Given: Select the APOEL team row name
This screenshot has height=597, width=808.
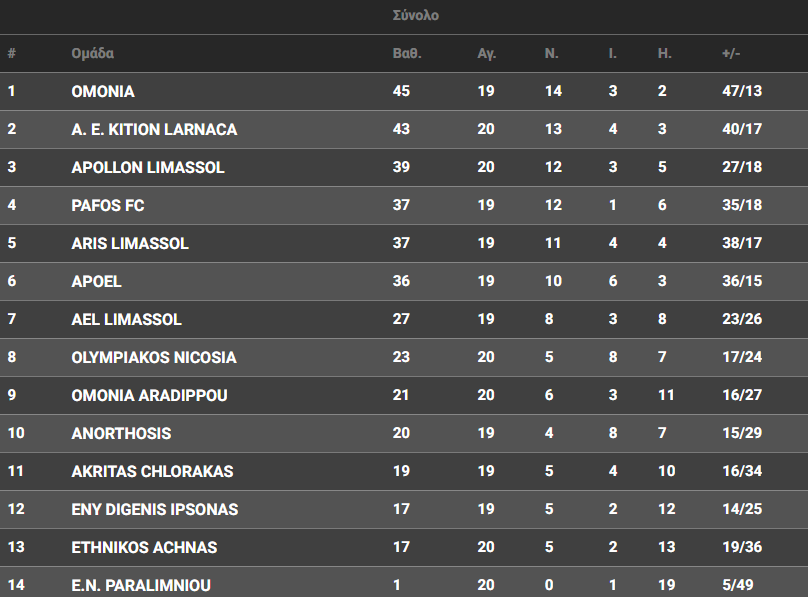Looking at the screenshot, I should click(x=97, y=281).
